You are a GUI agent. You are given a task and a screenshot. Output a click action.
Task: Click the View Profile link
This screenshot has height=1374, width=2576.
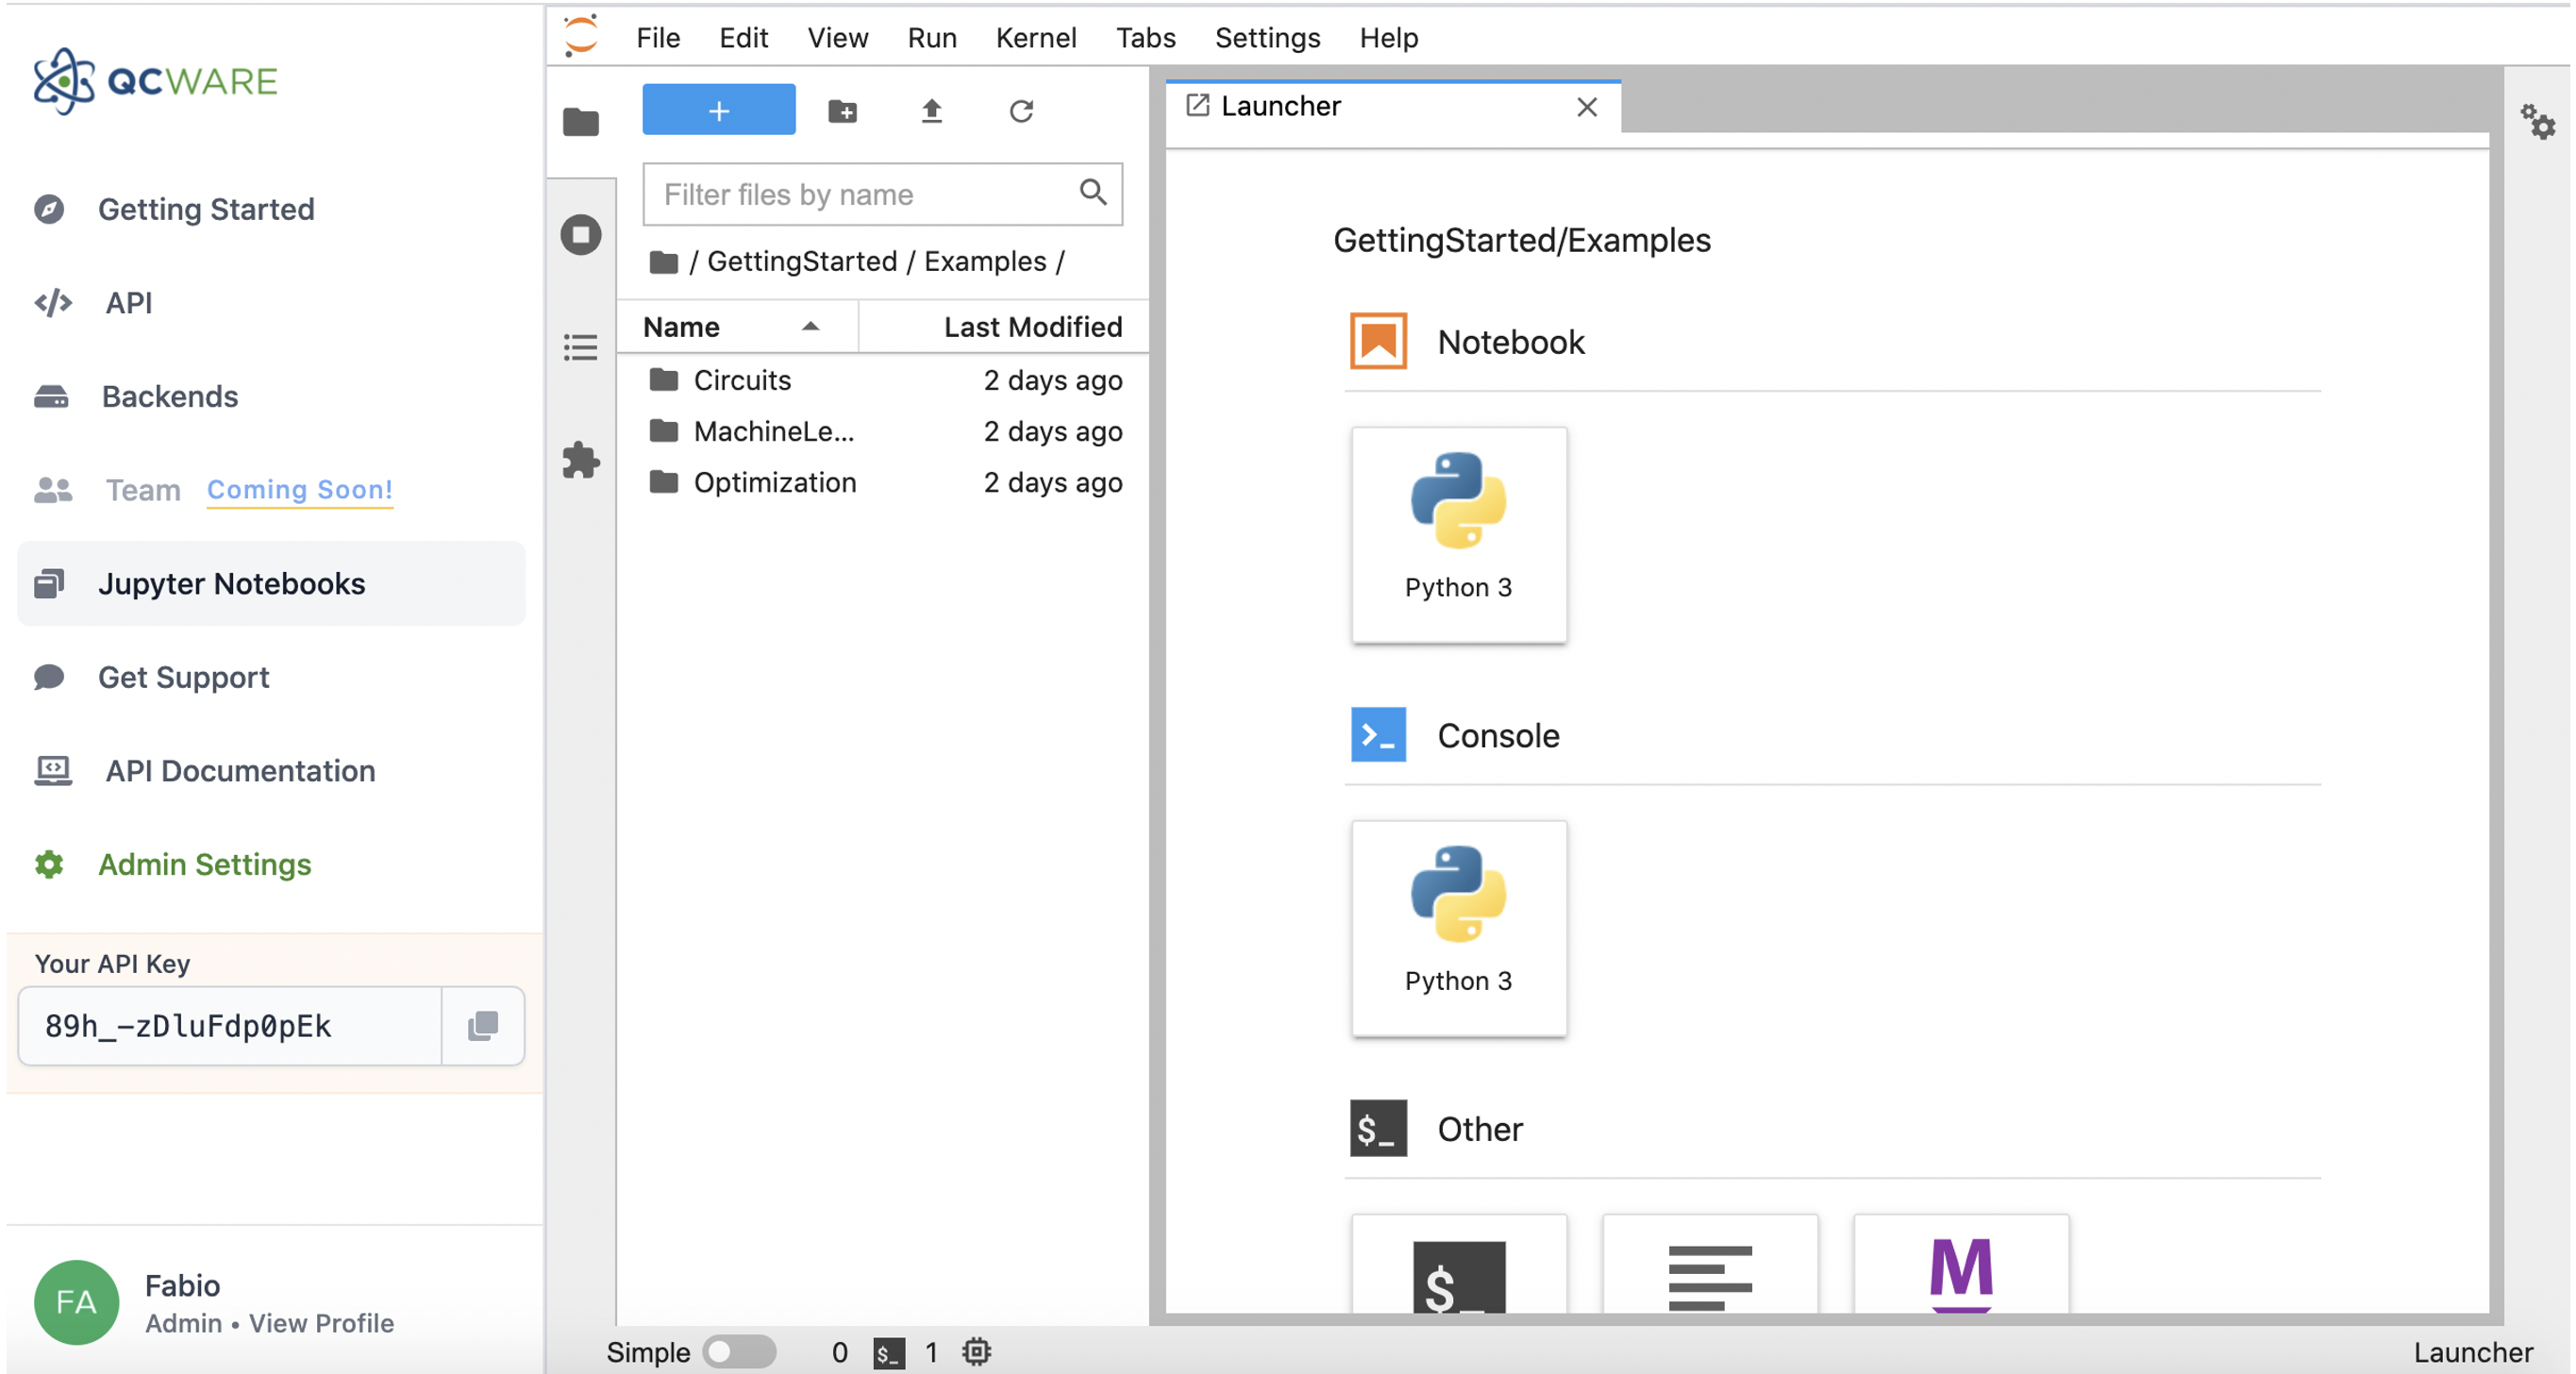pyautogui.click(x=321, y=1322)
